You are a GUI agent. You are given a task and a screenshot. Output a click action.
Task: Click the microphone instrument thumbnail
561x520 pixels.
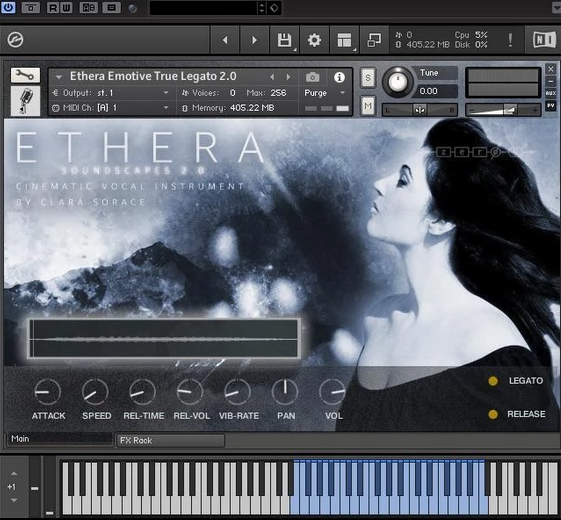(25, 101)
